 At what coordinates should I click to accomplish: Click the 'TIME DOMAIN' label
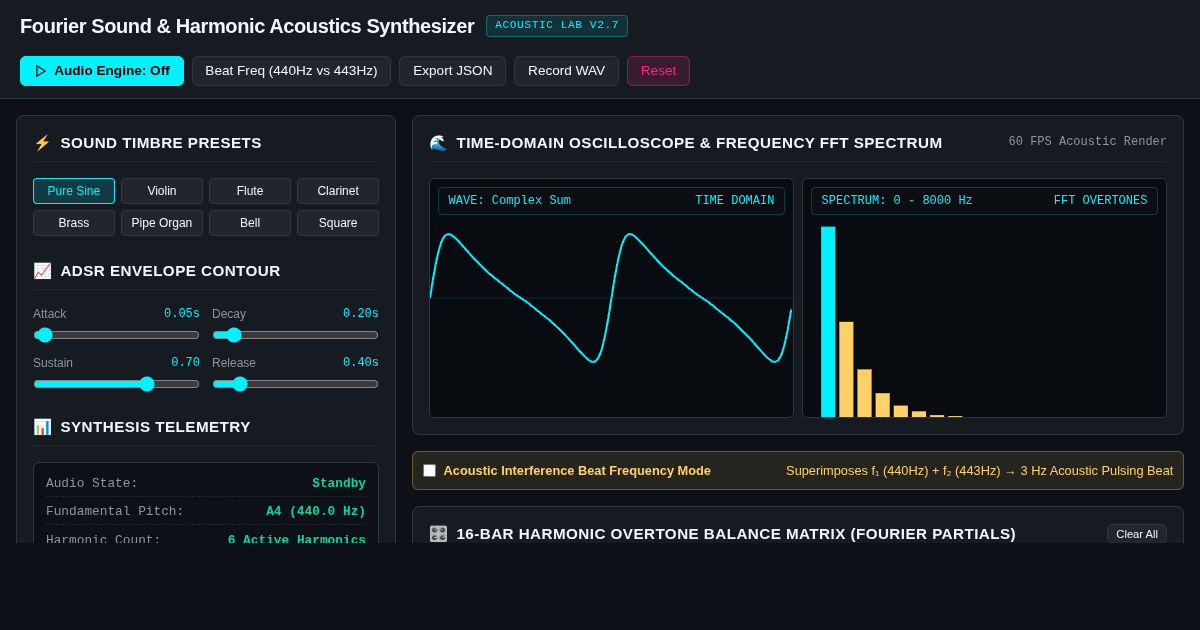pos(735,201)
